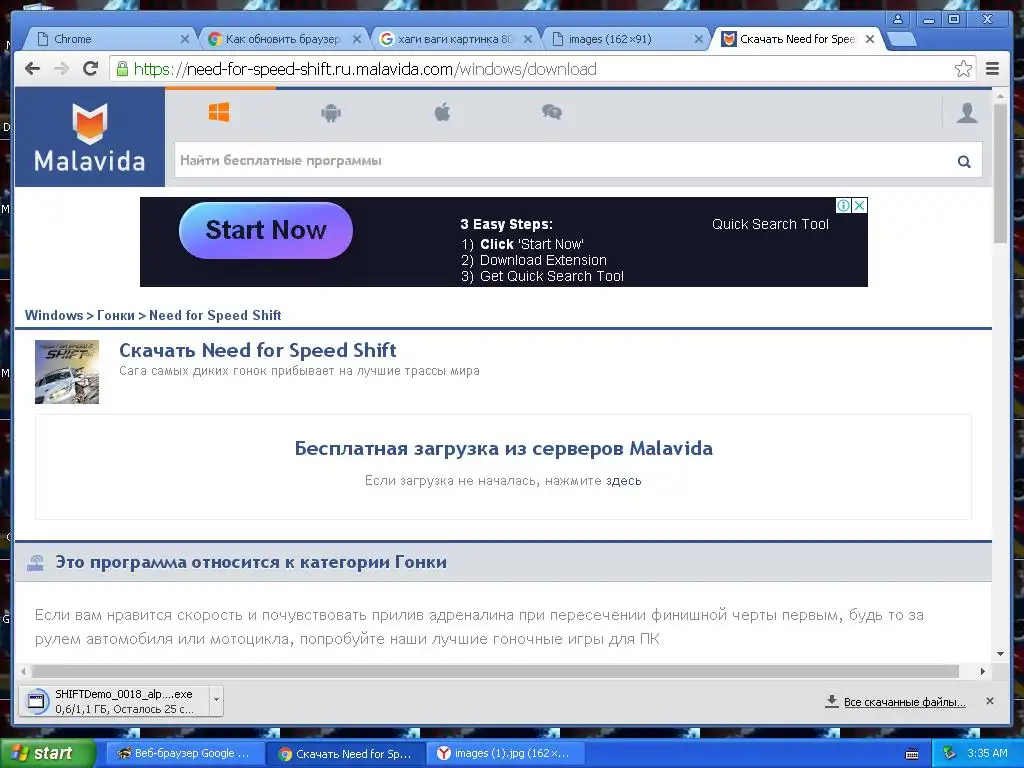Open the Гонки breadcrumb link

pos(116,315)
